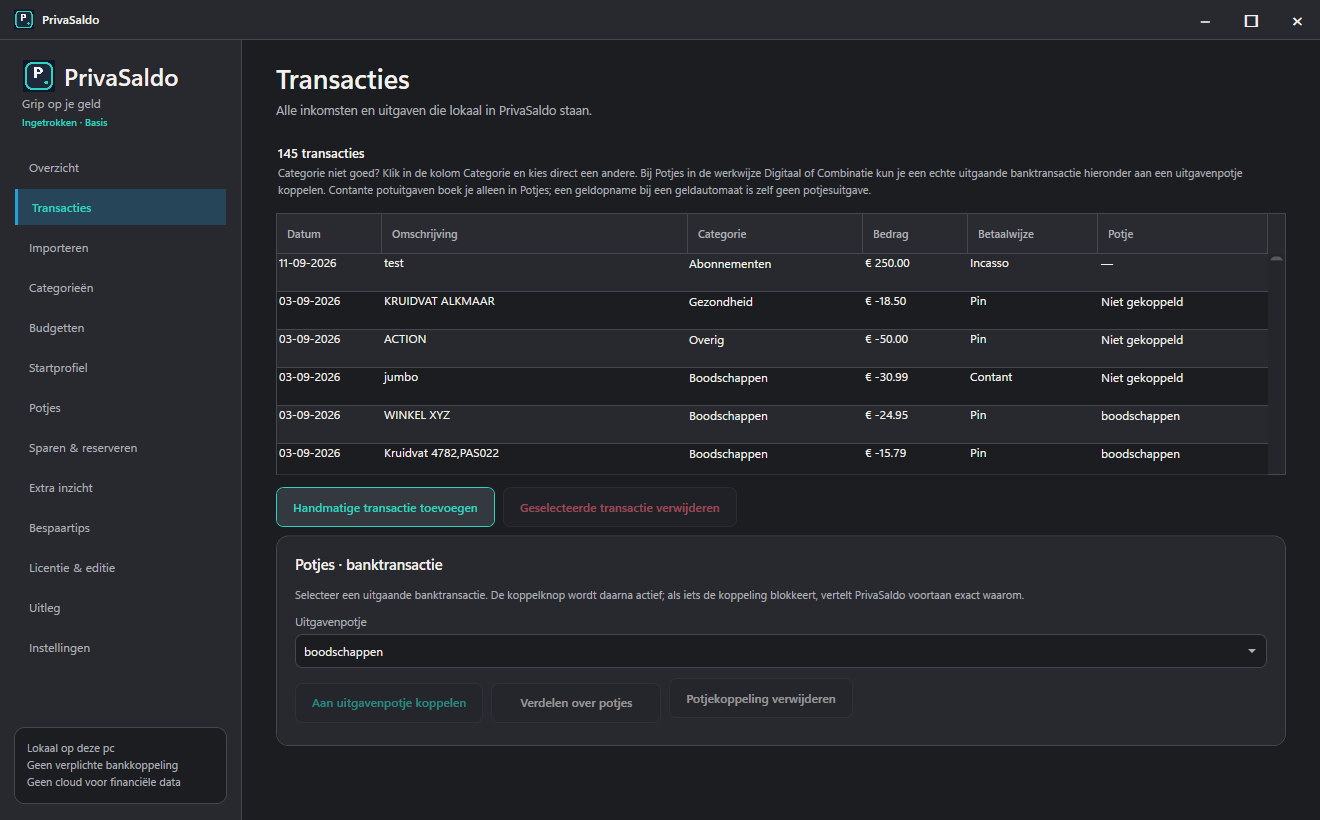Open Instellingen
This screenshot has height=820, width=1320.
click(120, 648)
